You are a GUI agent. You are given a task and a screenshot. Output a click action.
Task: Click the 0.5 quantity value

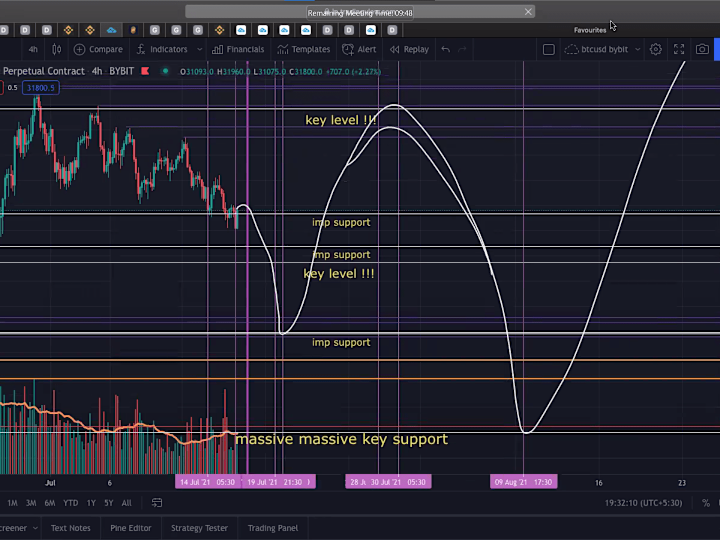click(x=12, y=88)
